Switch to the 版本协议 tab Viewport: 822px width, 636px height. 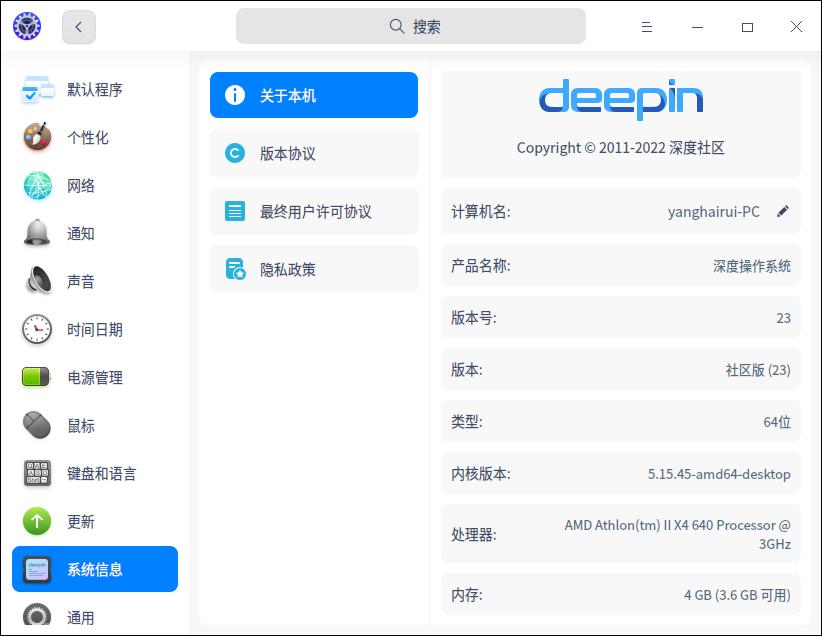314,153
